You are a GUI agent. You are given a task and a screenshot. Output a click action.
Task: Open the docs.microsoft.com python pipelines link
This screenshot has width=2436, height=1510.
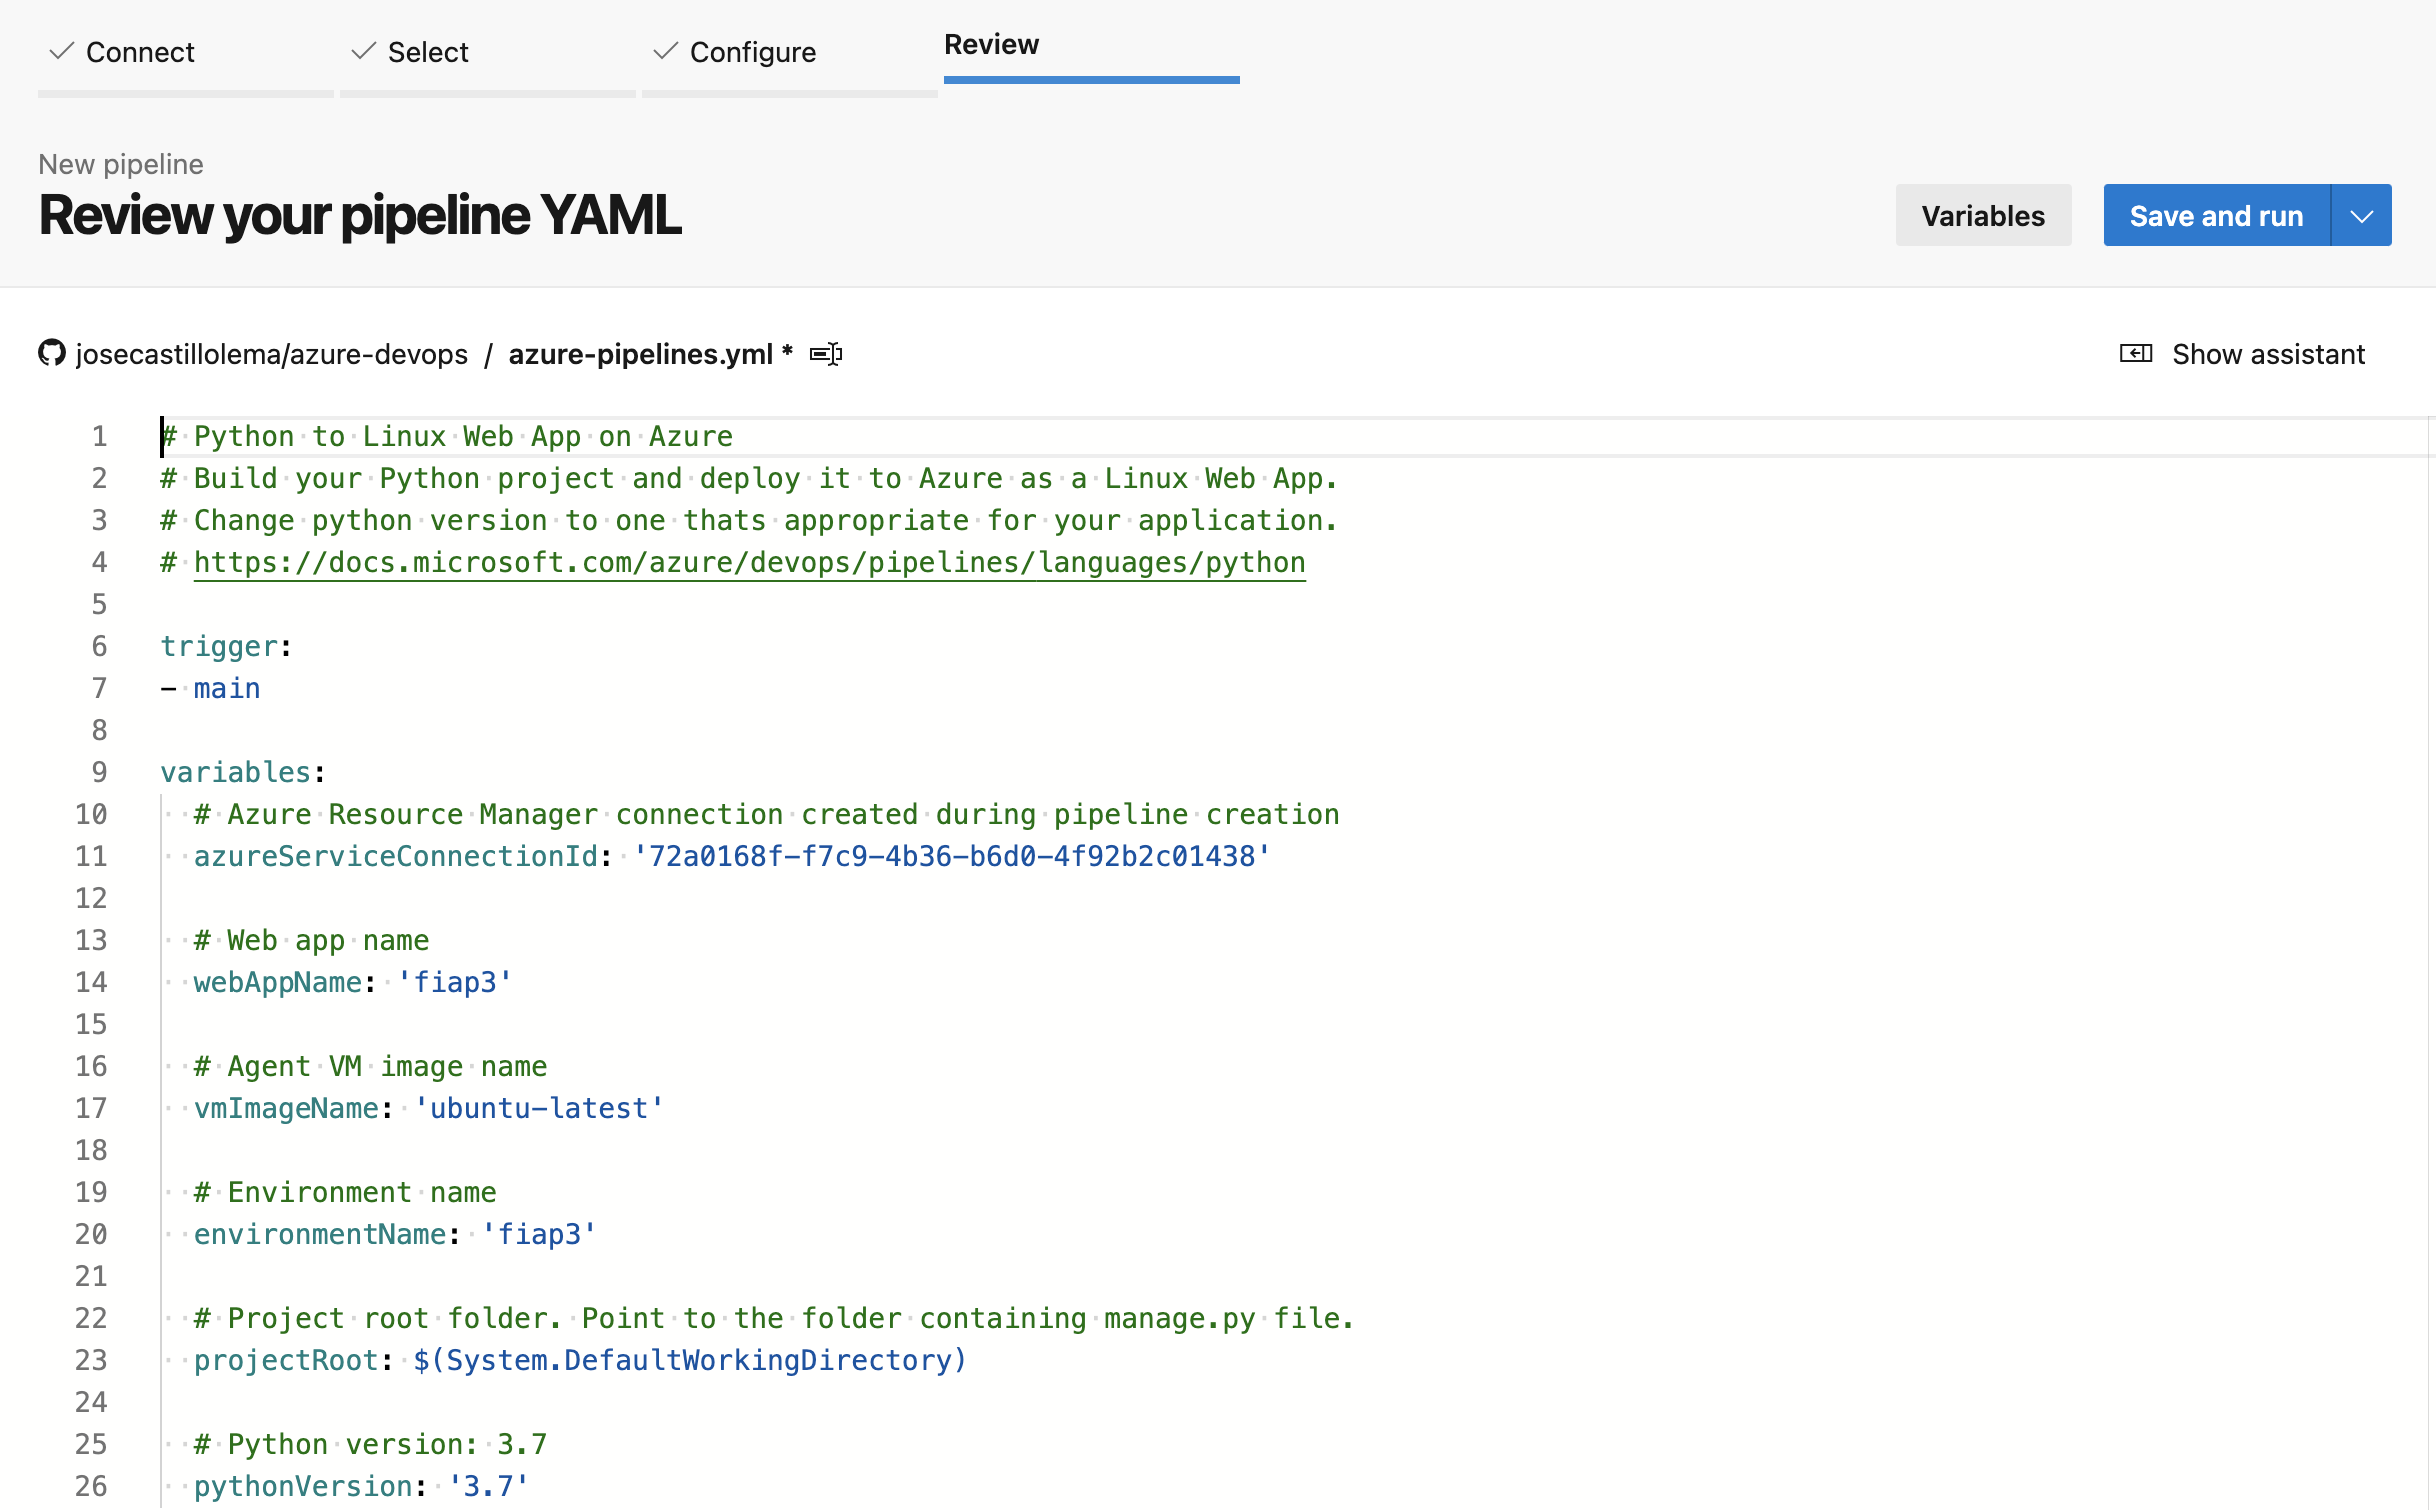pyautogui.click(x=749, y=563)
